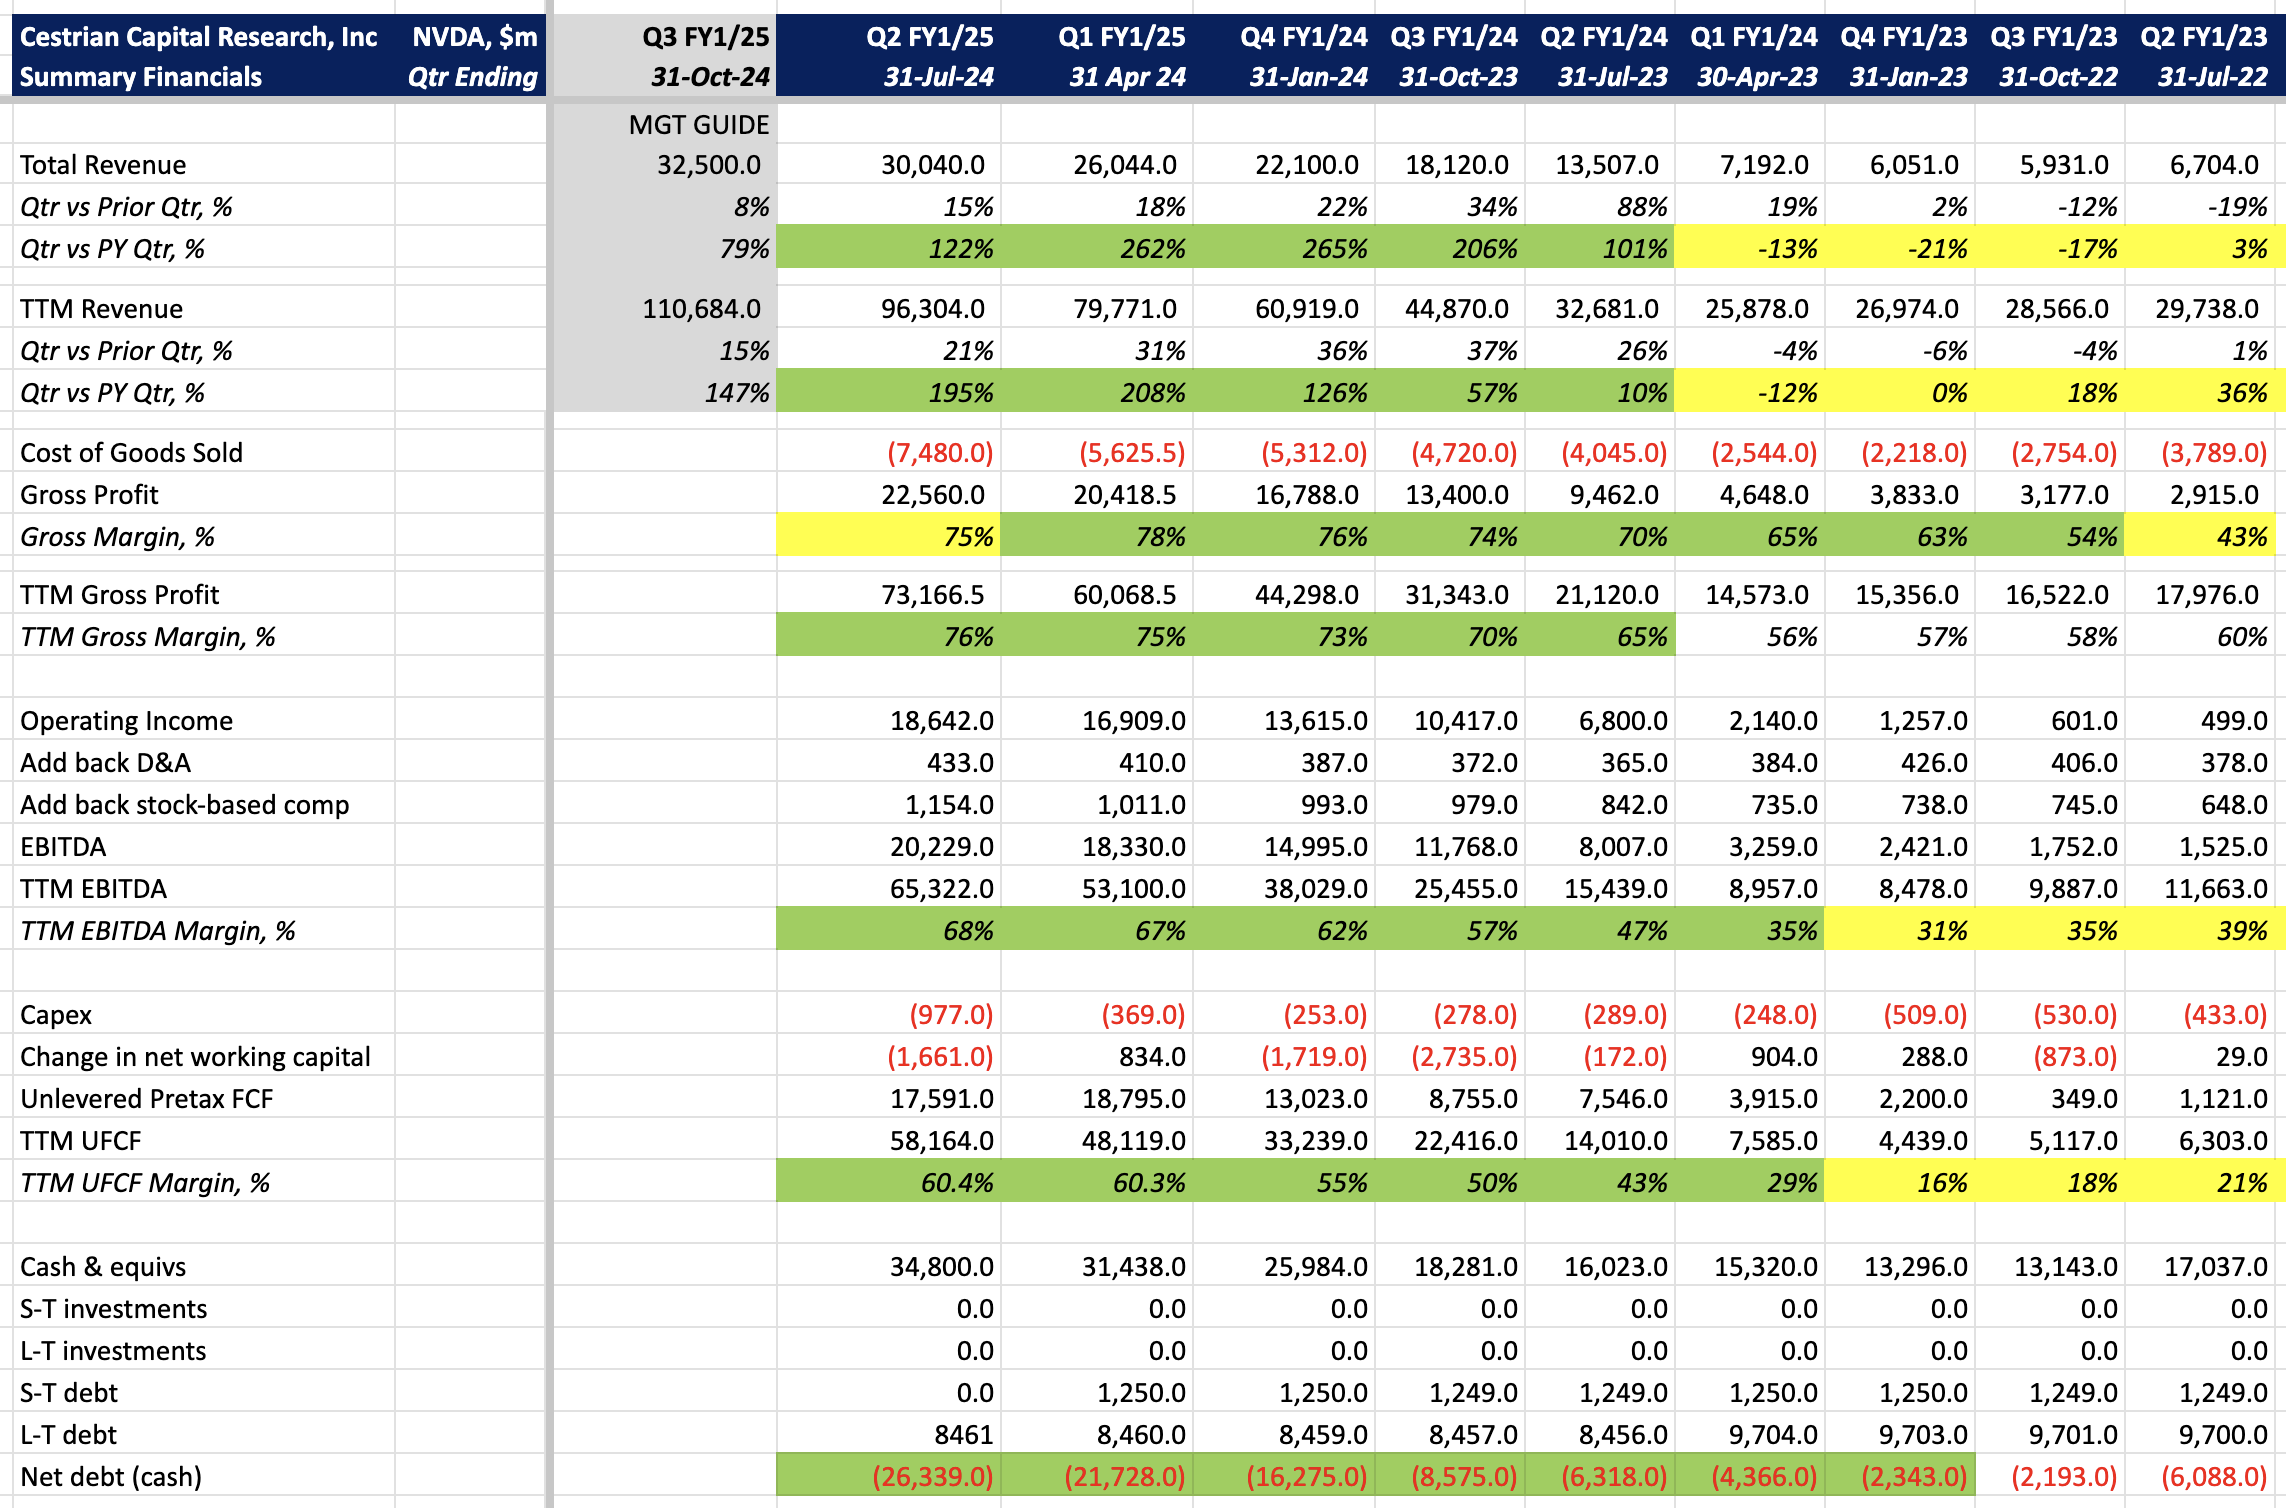Image resolution: width=2286 pixels, height=1508 pixels.
Task: Click the MGT GUIDE cell
Action: pyautogui.click(x=698, y=125)
